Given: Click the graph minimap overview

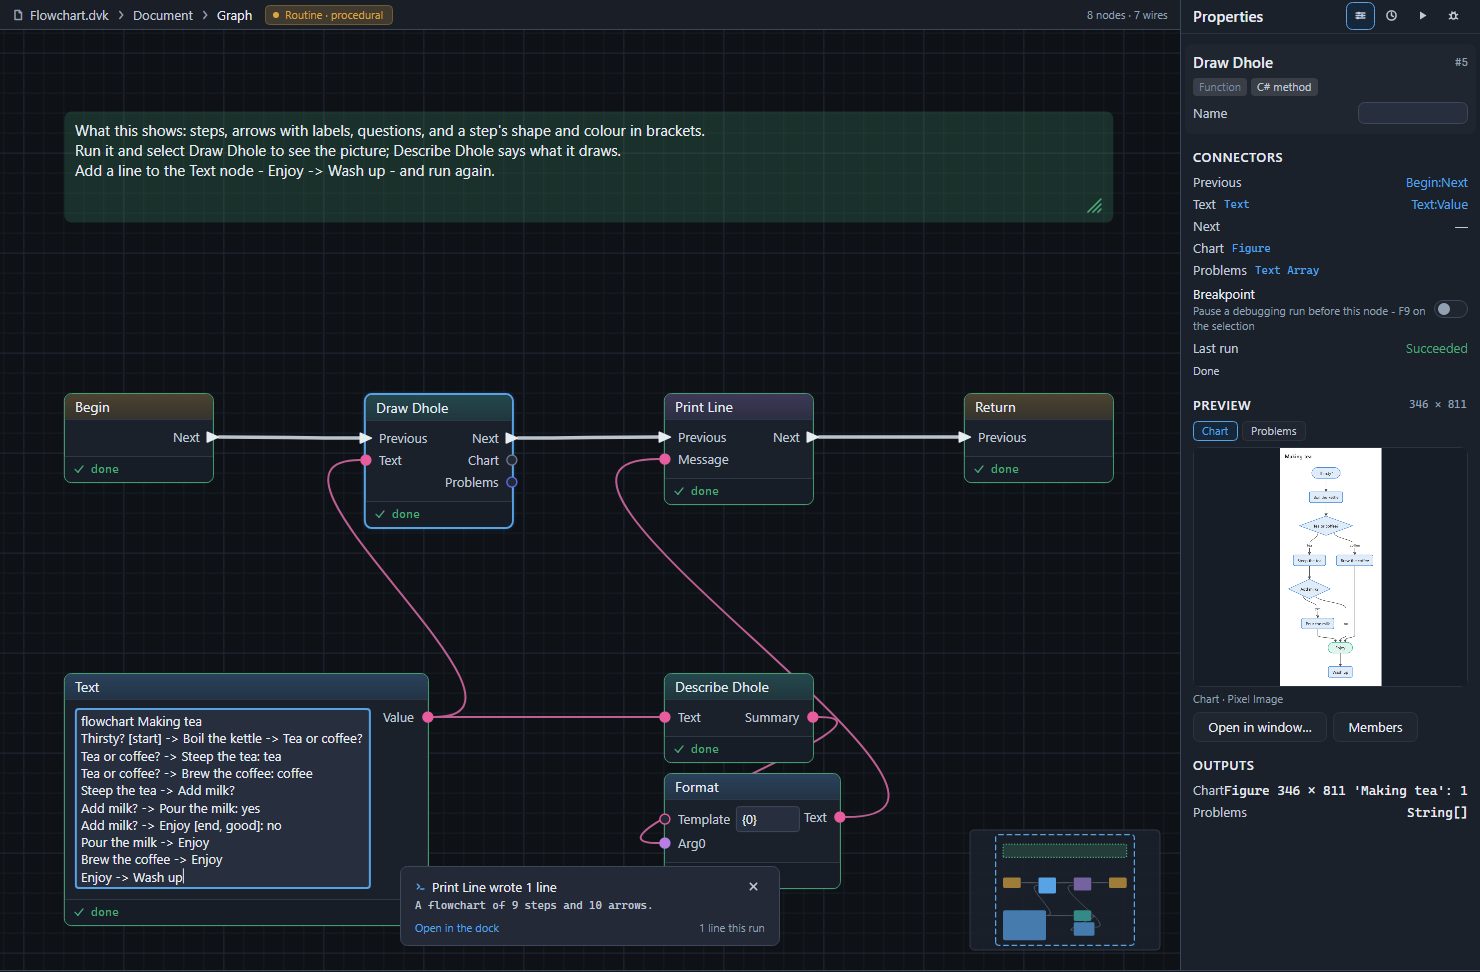Looking at the screenshot, I should 1065,890.
